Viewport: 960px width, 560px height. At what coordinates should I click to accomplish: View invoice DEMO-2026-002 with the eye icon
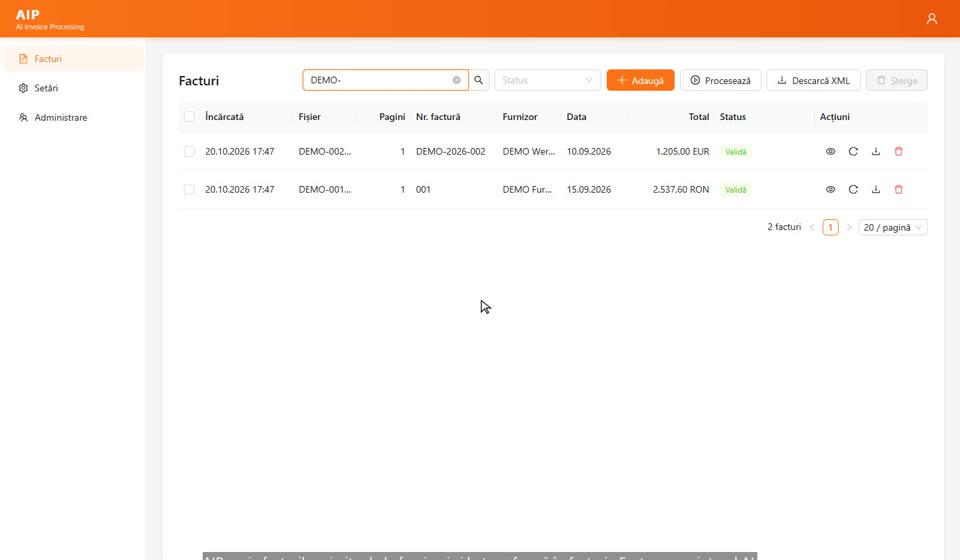click(x=830, y=151)
